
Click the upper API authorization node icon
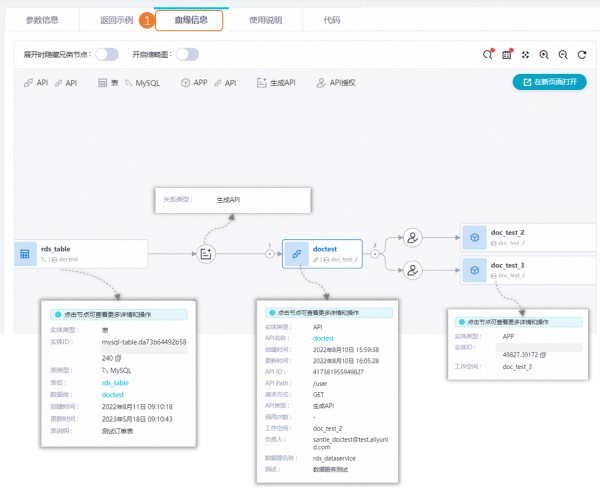tap(412, 237)
